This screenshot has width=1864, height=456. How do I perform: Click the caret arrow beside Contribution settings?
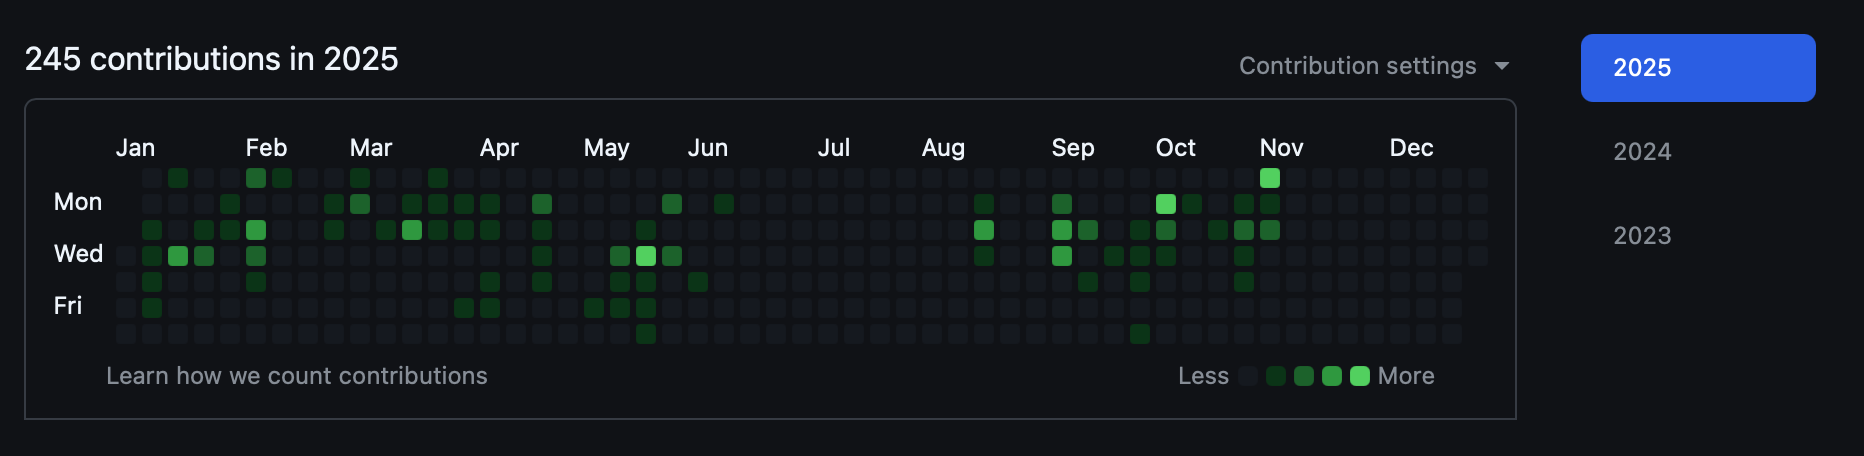1501,66
